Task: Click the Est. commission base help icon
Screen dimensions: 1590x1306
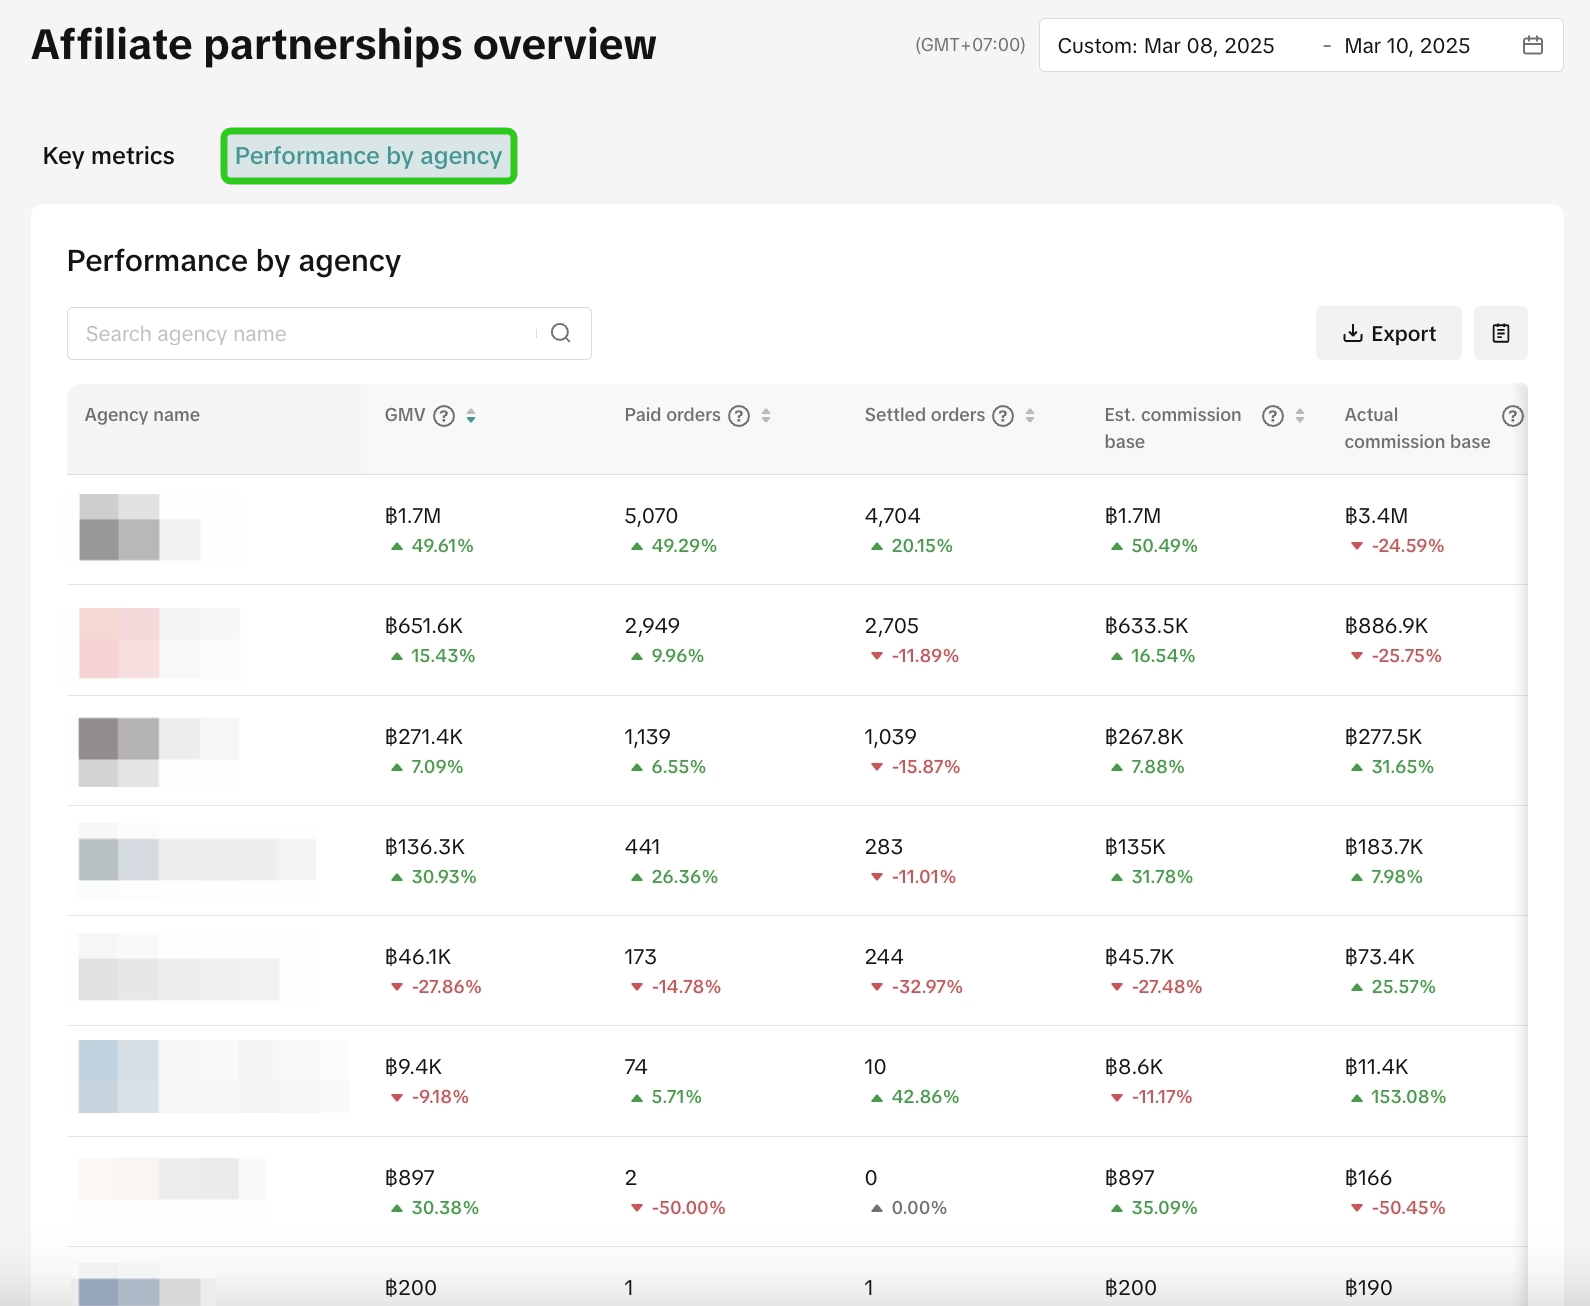Action: pos(1272,416)
